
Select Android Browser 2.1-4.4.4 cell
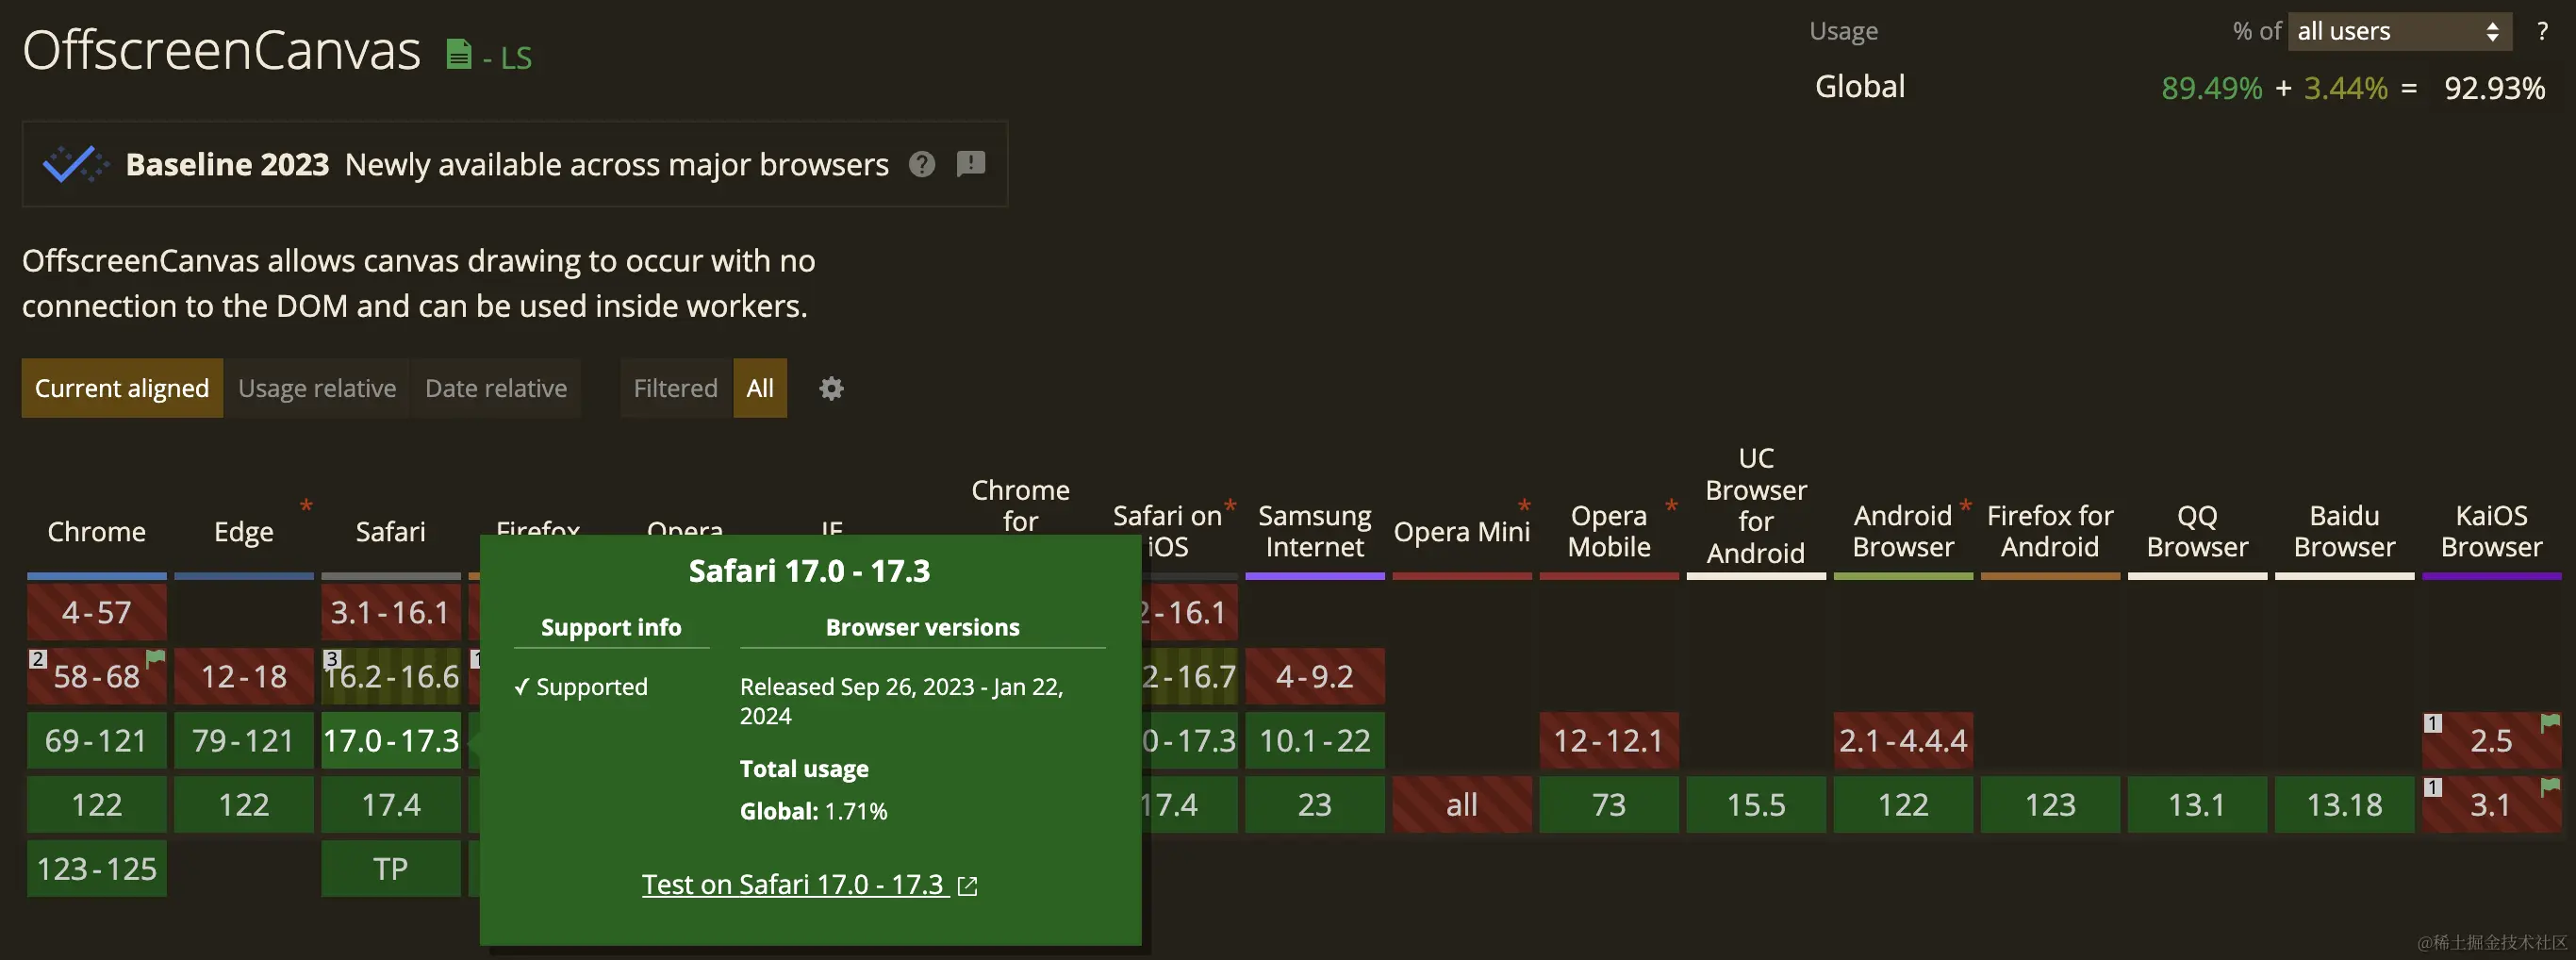[1903, 740]
